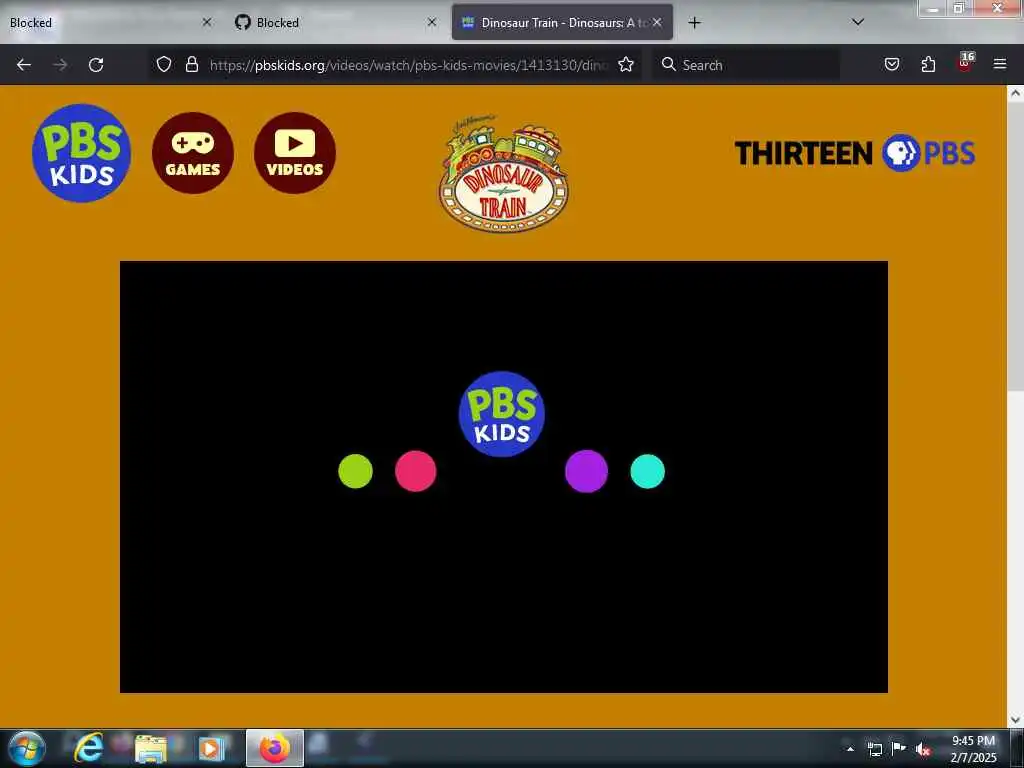Launch Internet Explorer from taskbar
1024x768 pixels.
88,748
